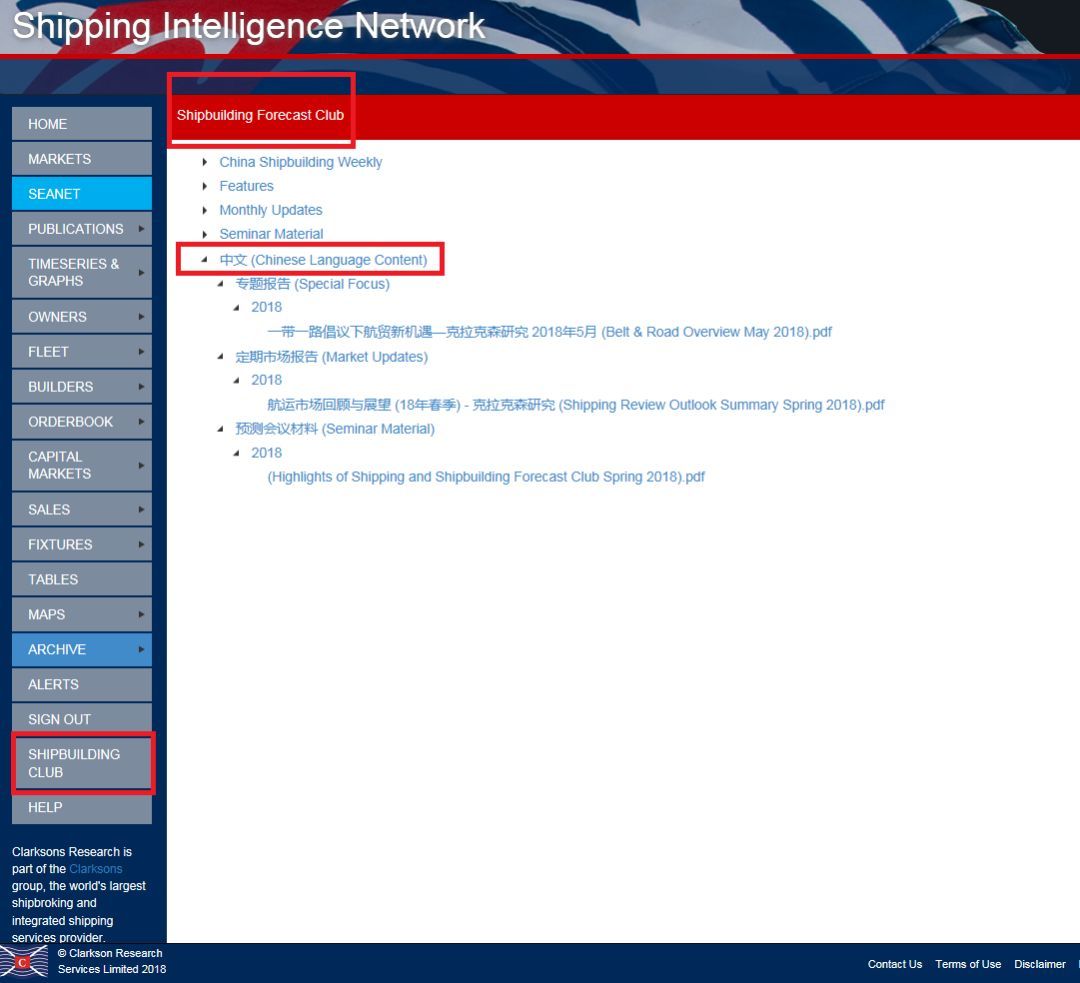Click the MAPS submenu arrow
The width and height of the screenshot is (1080, 983).
click(141, 614)
